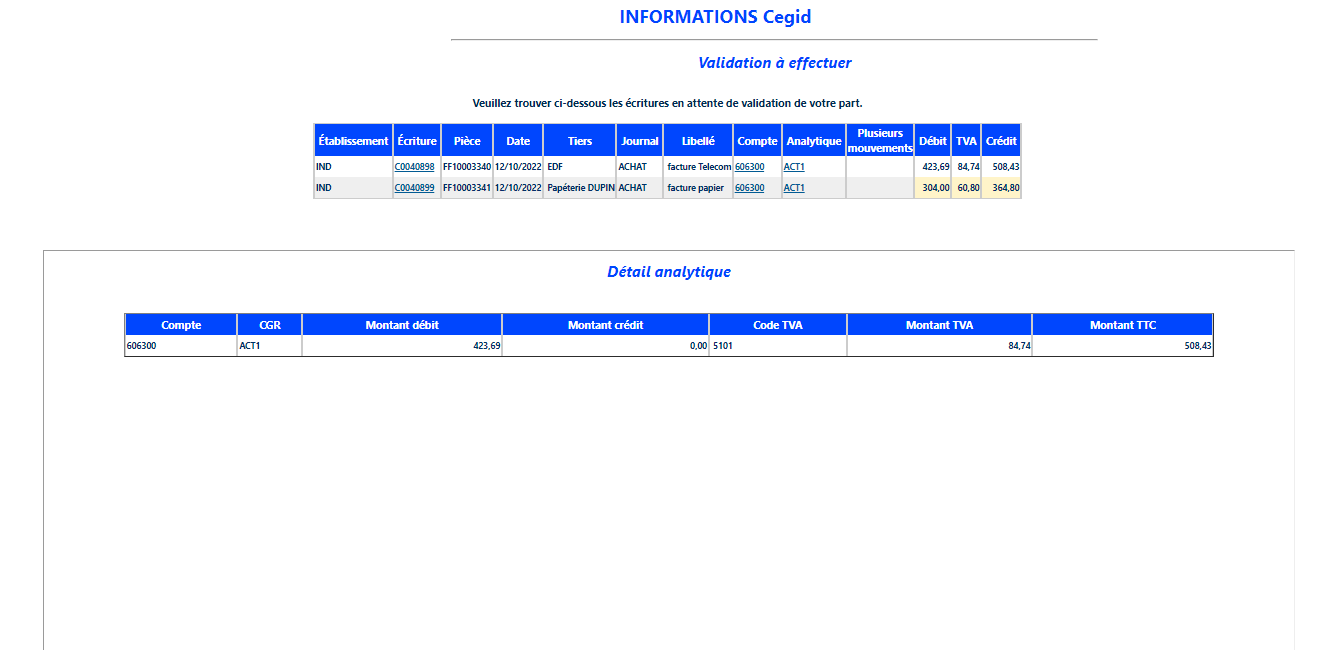Click the highlighted 364,80 crédit cell

tap(1001, 188)
